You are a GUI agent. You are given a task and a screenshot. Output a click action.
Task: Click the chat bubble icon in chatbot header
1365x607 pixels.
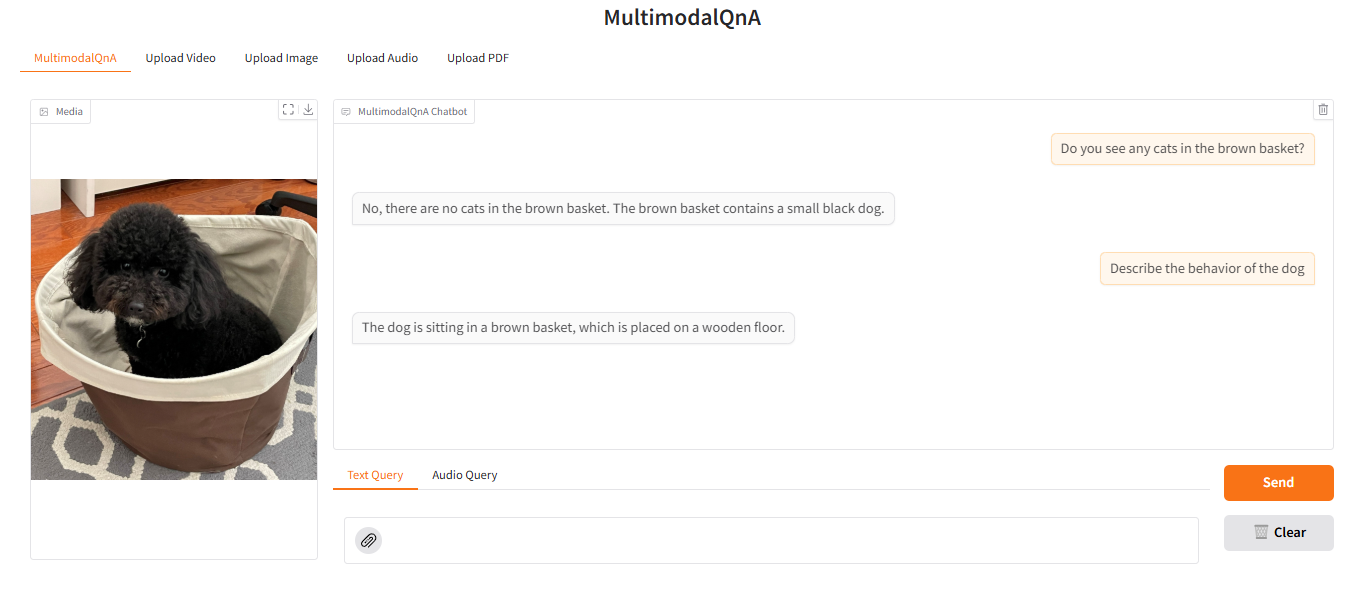348,111
